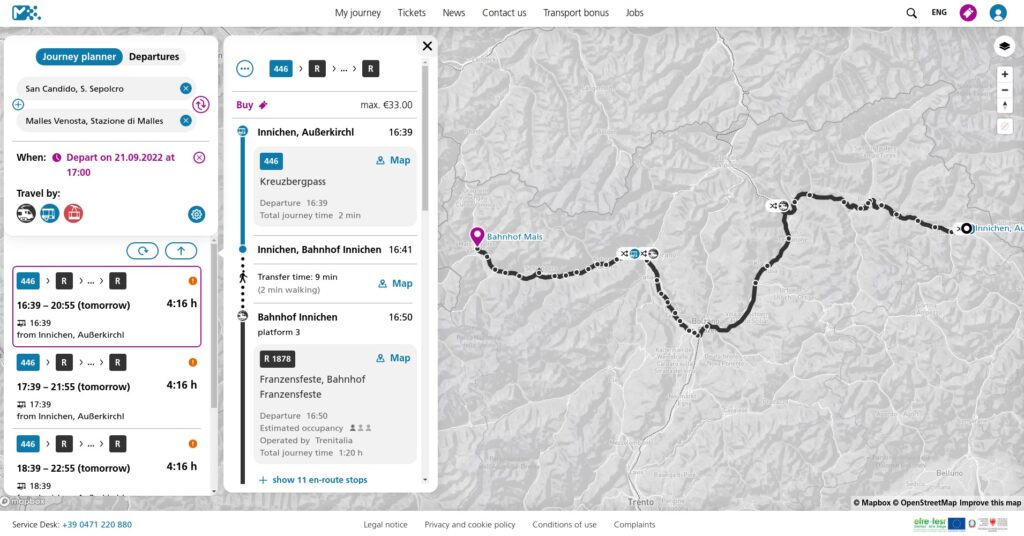Open News page
Image resolution: width=1024 pixels, height=536 pixels.
[x=454, y=12]
